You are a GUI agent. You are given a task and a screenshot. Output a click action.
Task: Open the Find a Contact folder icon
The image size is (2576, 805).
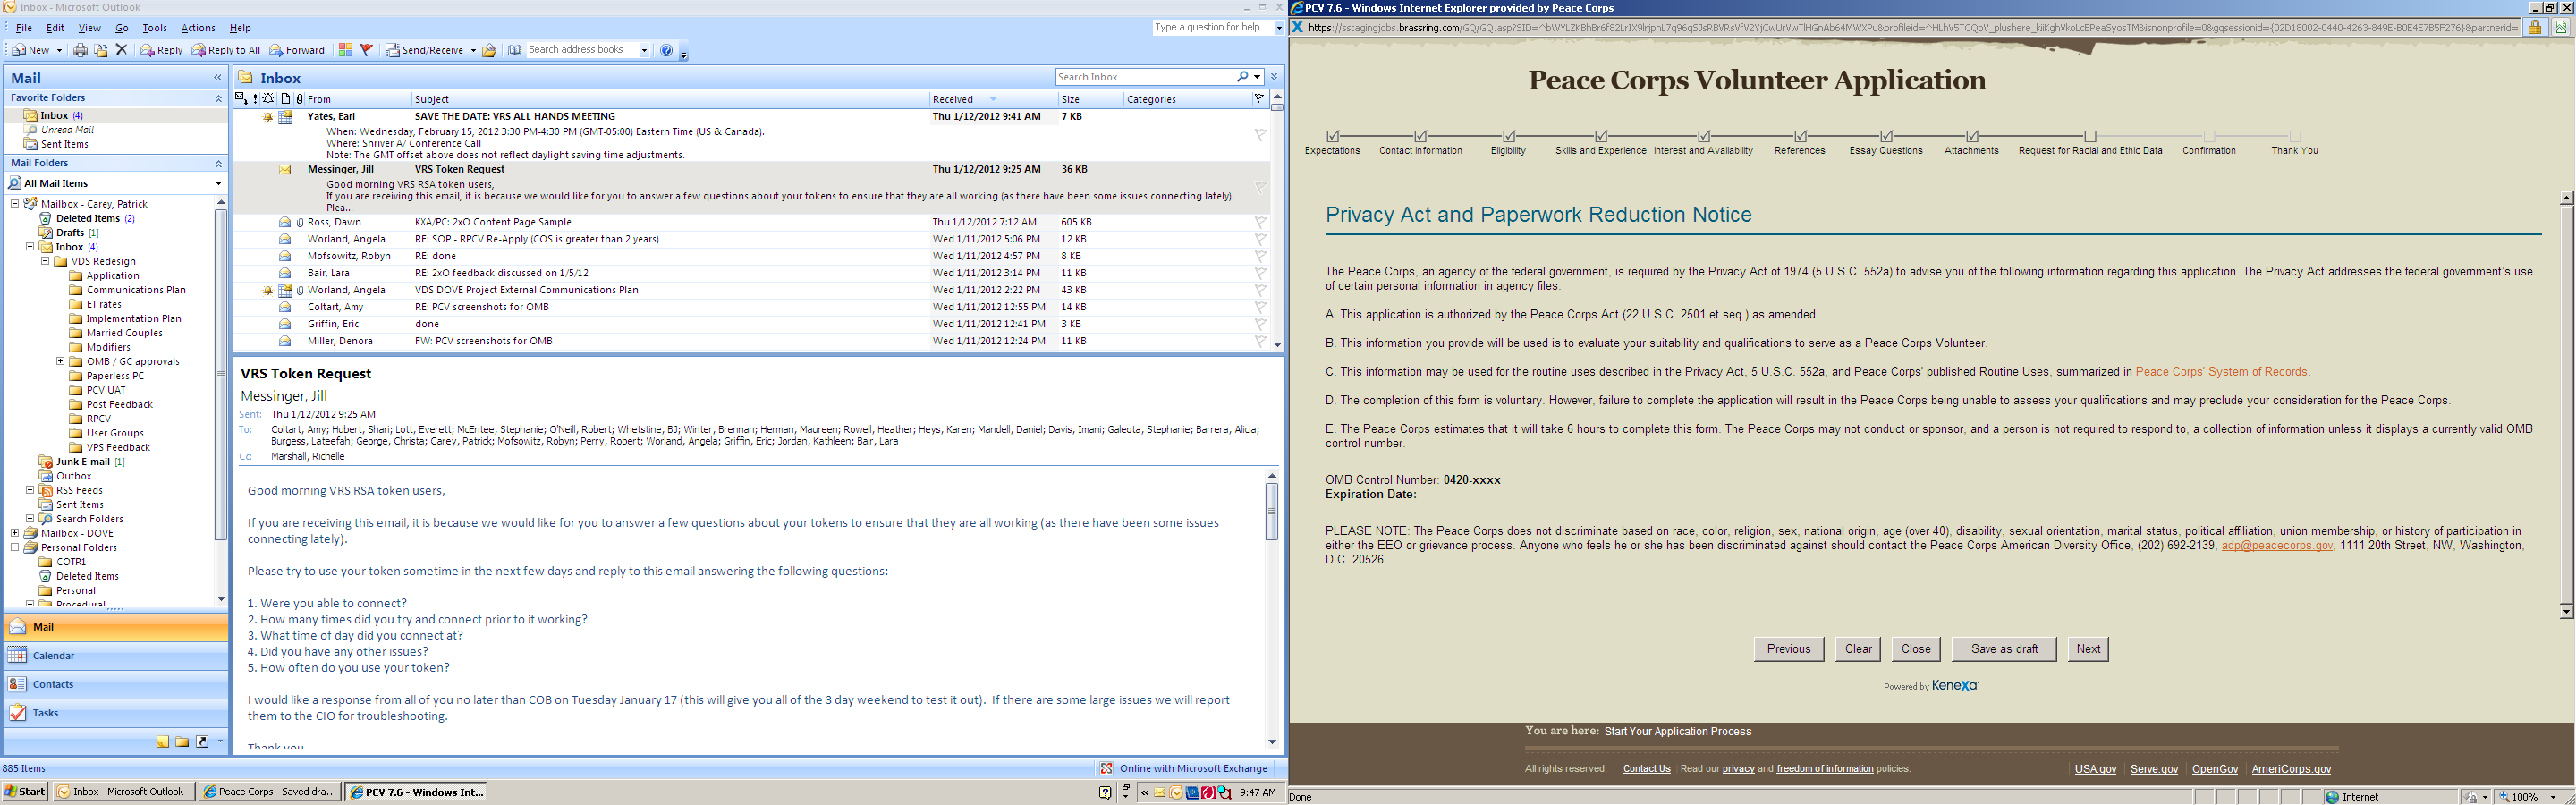tap(489, 50)
